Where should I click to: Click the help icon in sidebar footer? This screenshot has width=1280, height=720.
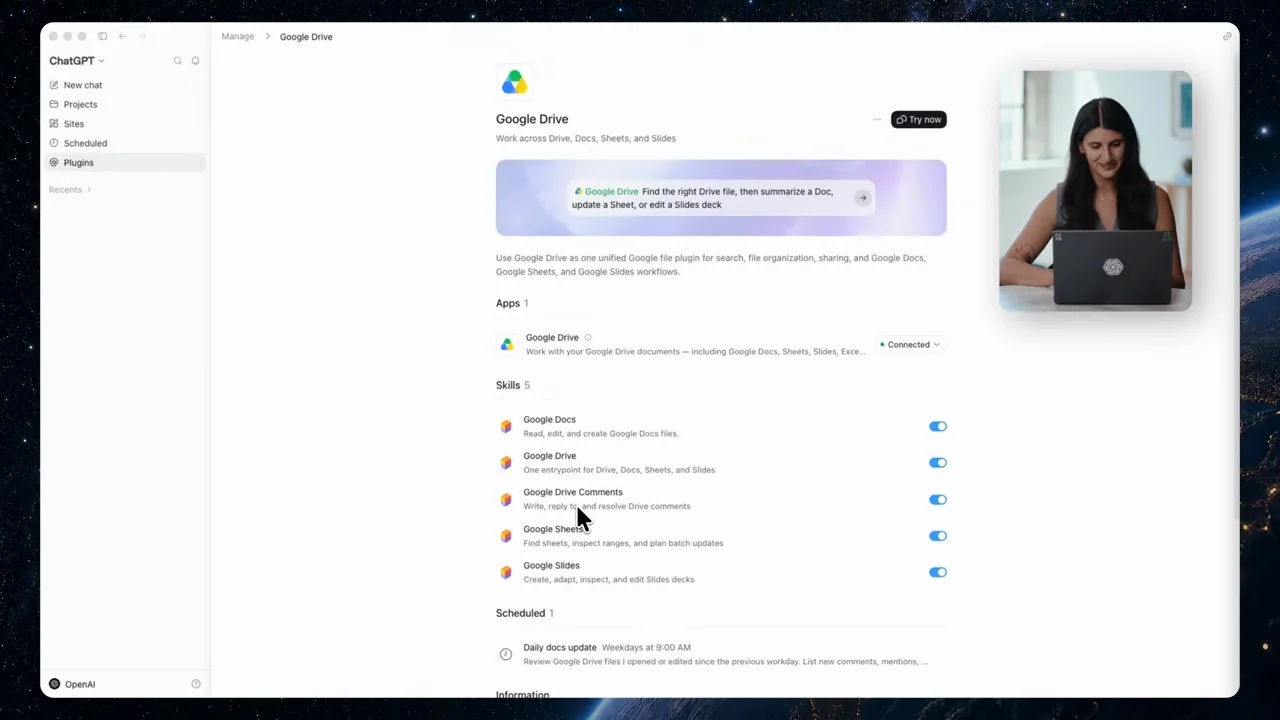coord(196,684)
